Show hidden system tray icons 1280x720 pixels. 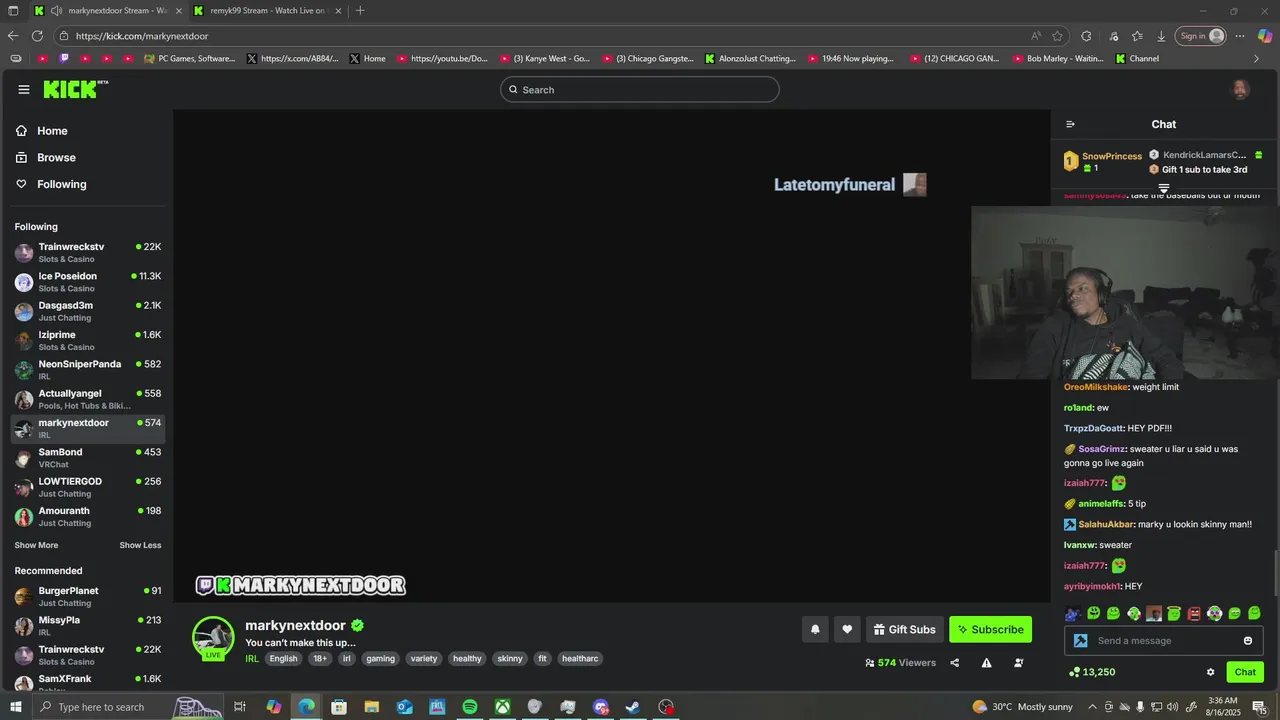tap(1092, 707)
